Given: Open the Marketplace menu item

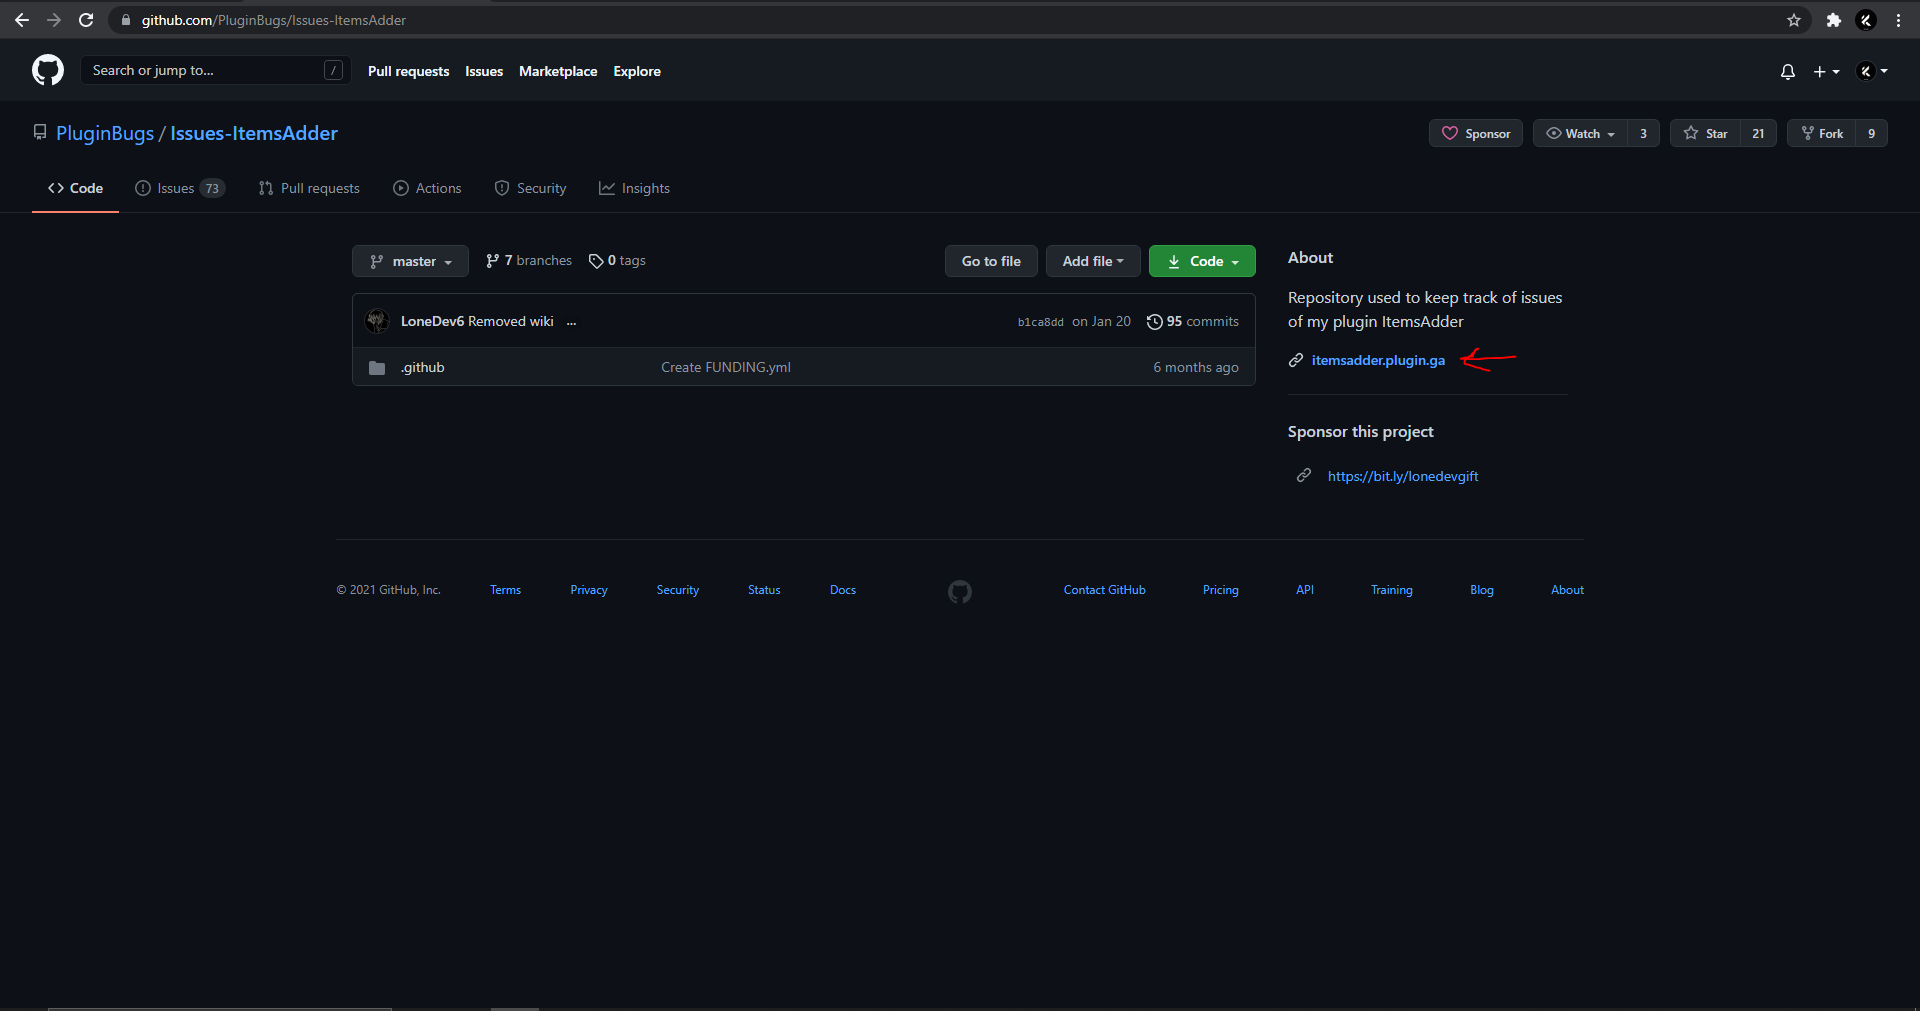Looking at the screenshot, I should (x=558, y=71).
